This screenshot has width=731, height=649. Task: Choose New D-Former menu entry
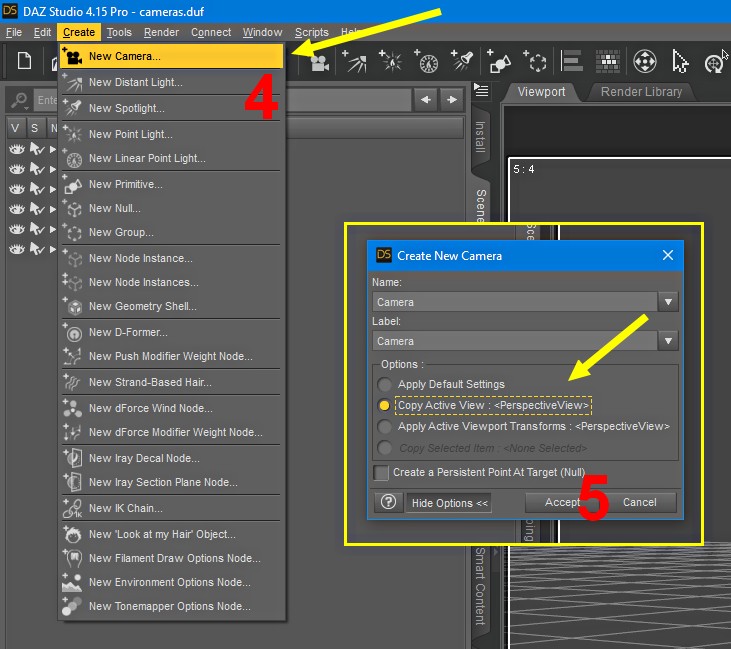pyautogui.click(x=172, y=332)
